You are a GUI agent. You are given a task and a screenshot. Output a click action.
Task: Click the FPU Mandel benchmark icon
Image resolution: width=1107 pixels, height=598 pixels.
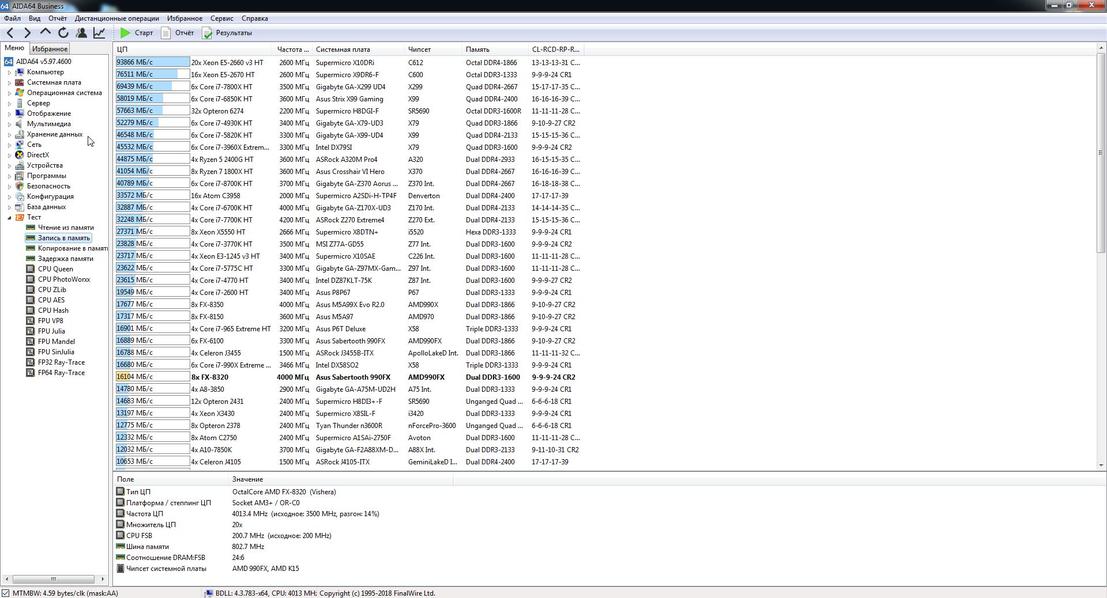30,341
